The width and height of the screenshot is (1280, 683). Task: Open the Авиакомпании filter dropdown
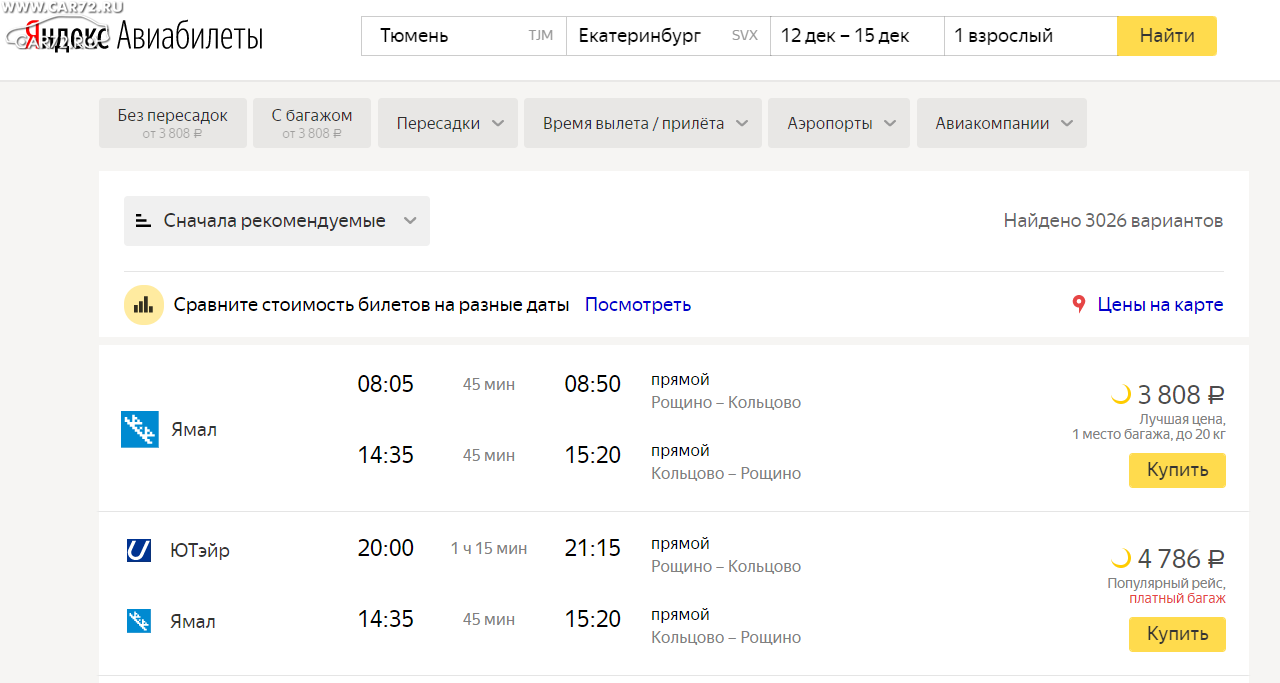click(x=1002, y=123)
